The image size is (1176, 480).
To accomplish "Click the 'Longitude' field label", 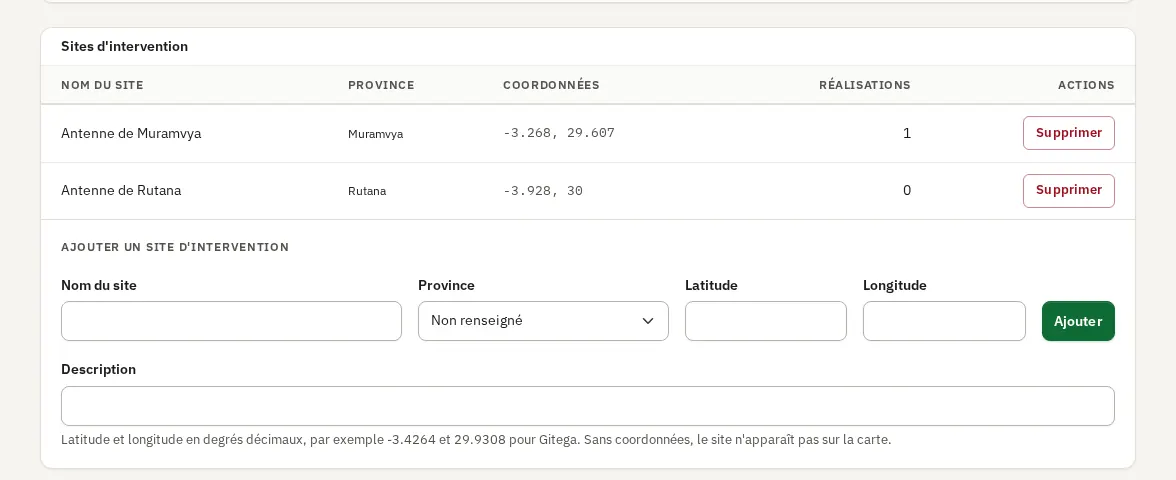I will coord(895,285).
